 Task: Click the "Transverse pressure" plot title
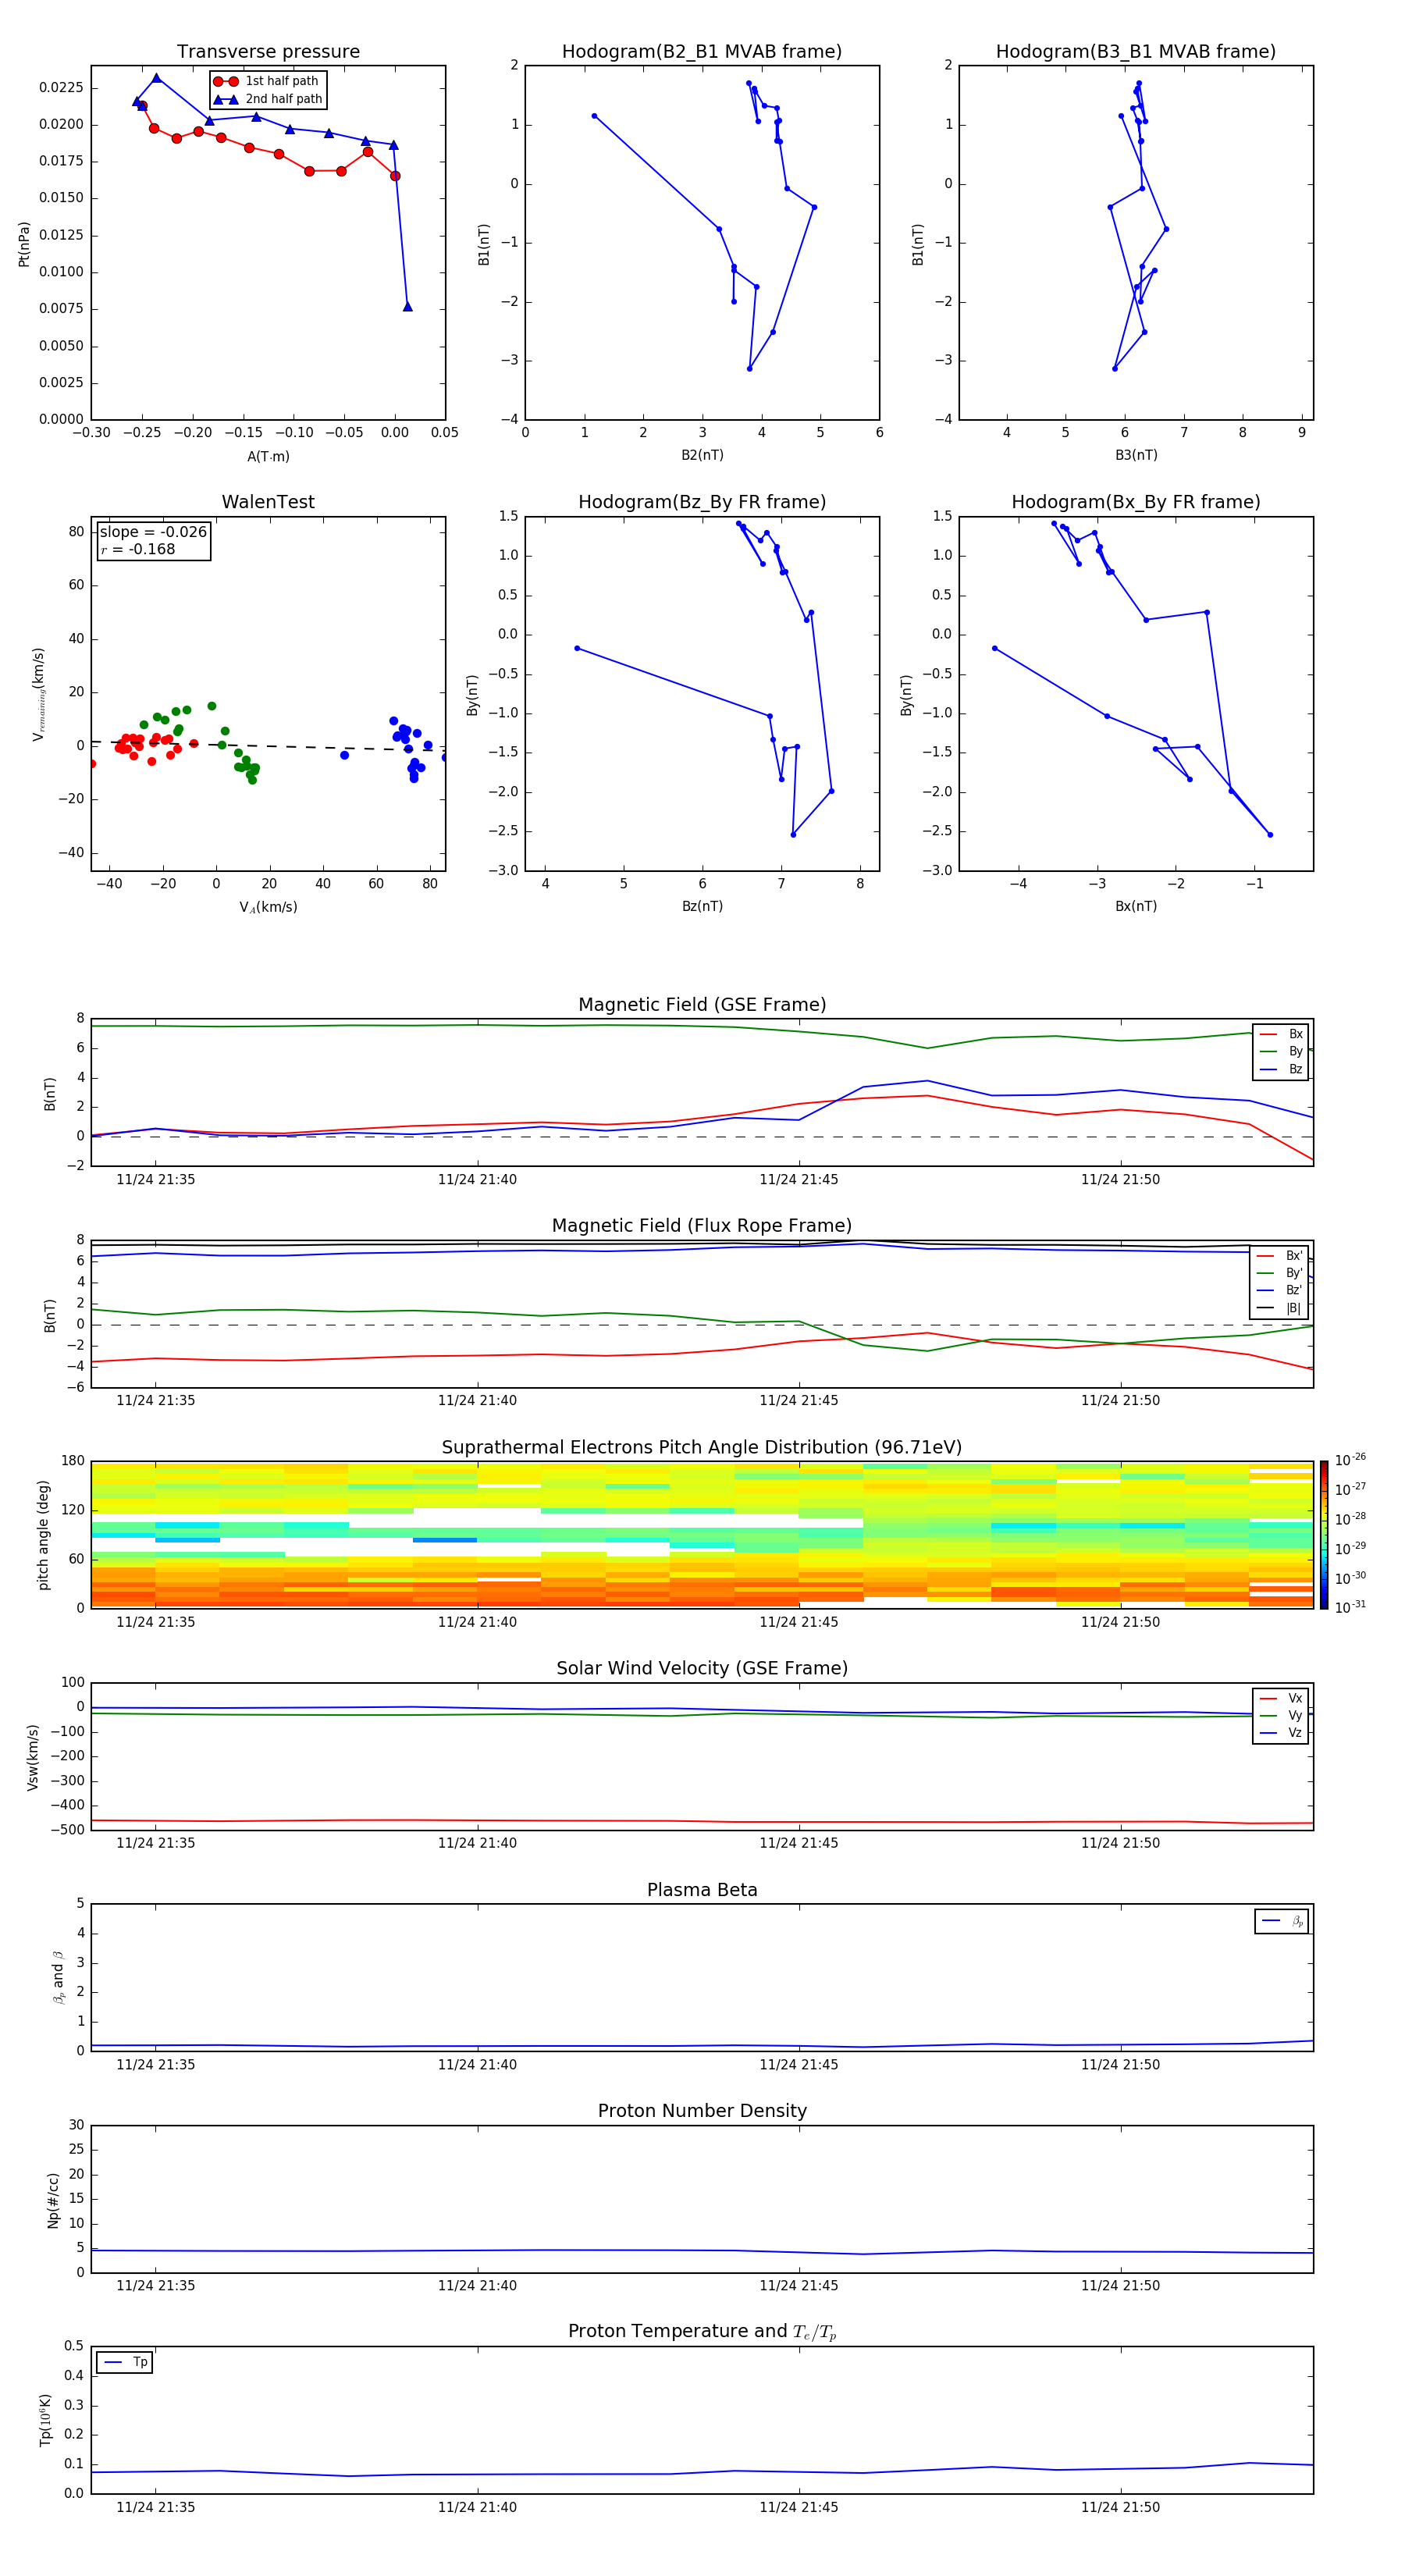tap(268, 51)
